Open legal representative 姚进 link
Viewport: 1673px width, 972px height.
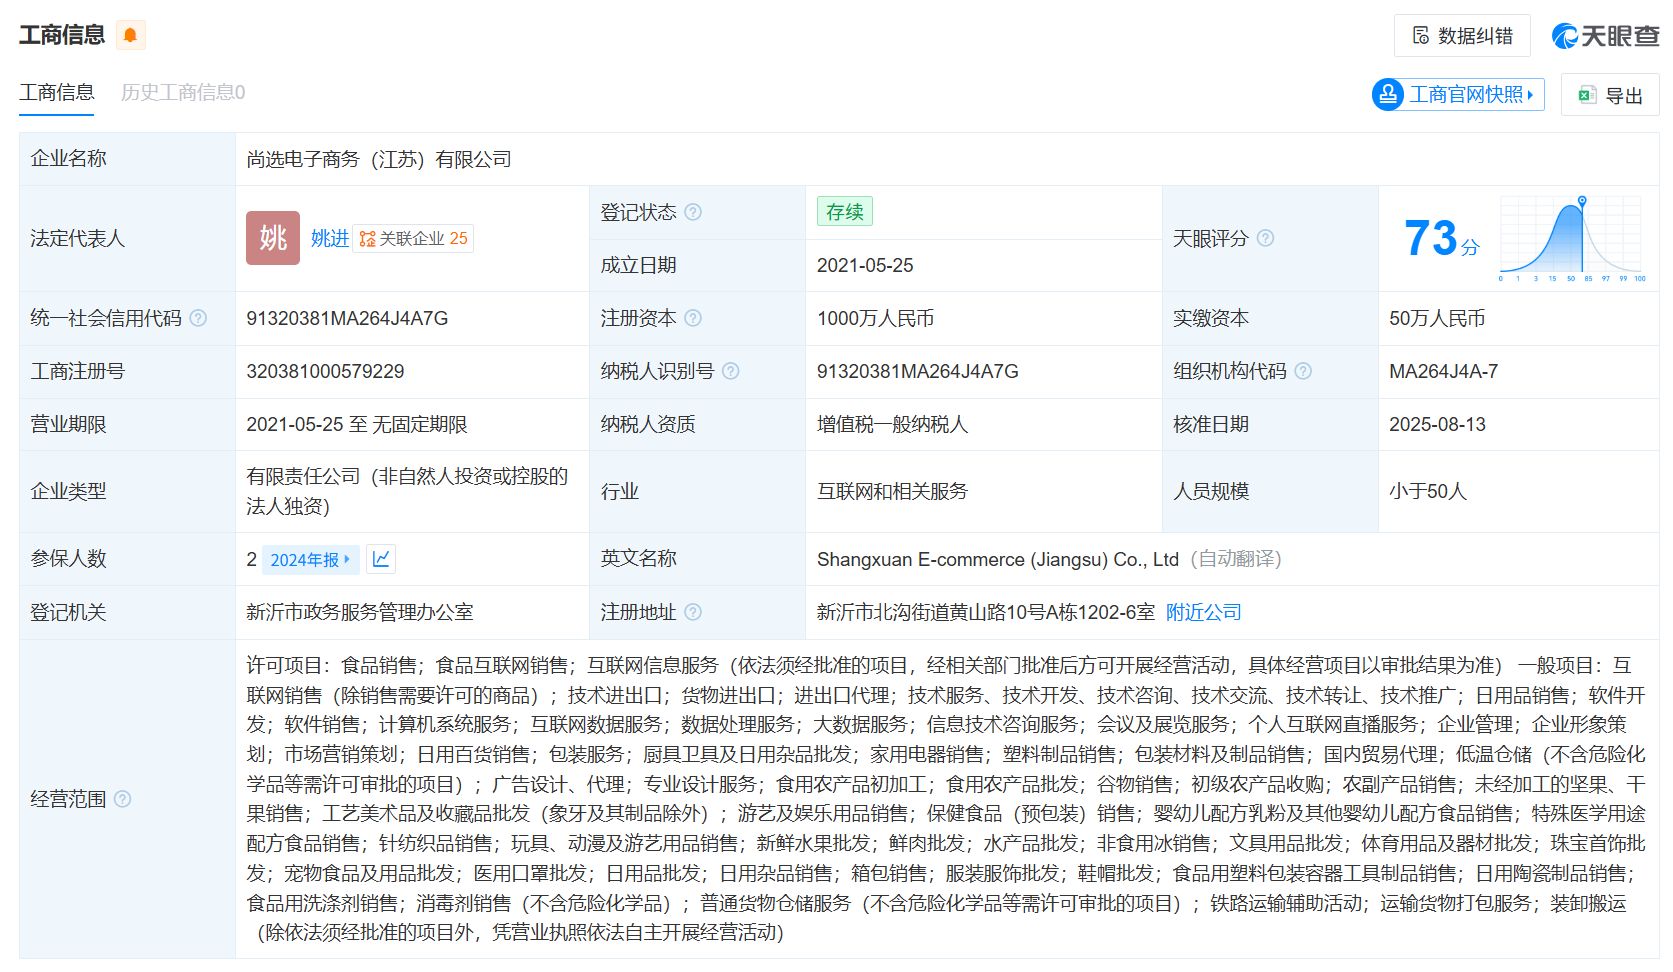330,239
